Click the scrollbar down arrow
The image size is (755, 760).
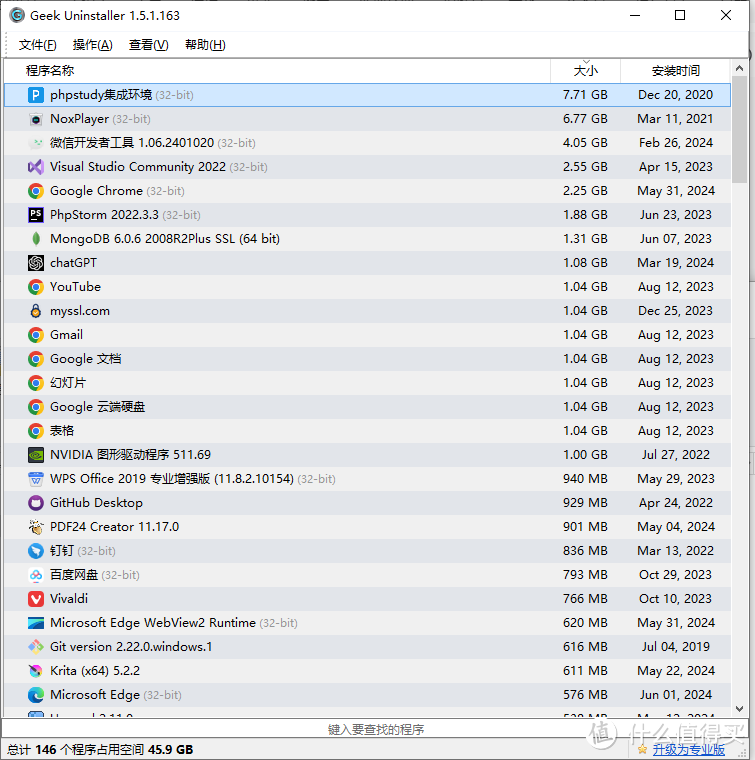pyautogui.click(x=739, y=709)
